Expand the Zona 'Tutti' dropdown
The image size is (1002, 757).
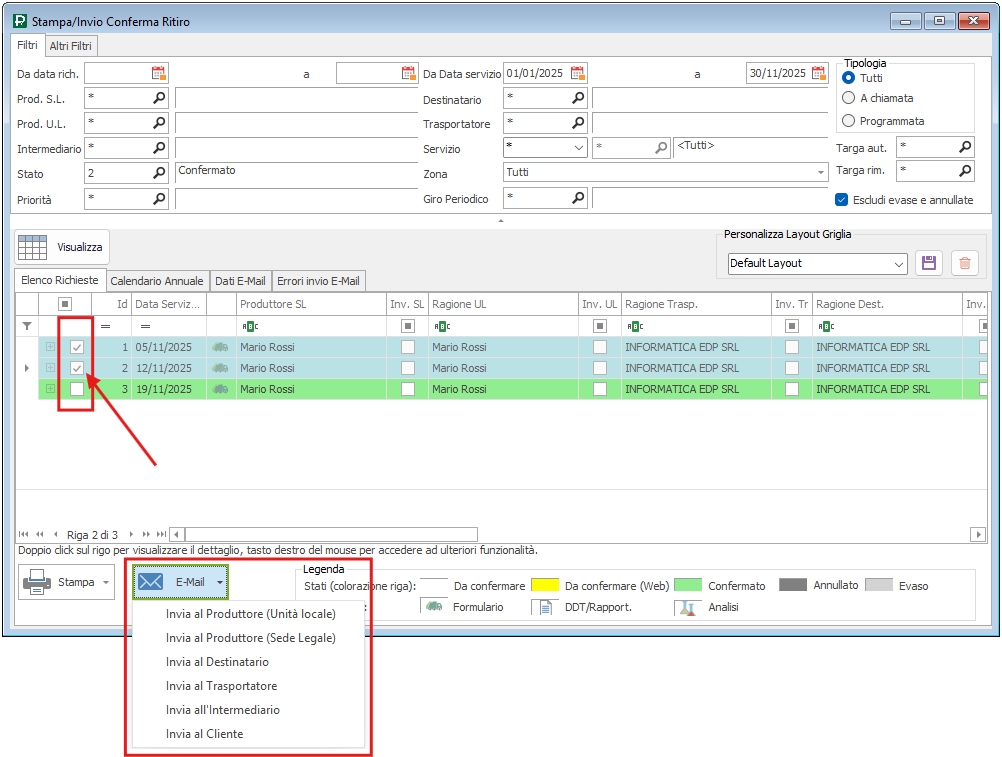[821, 172]
